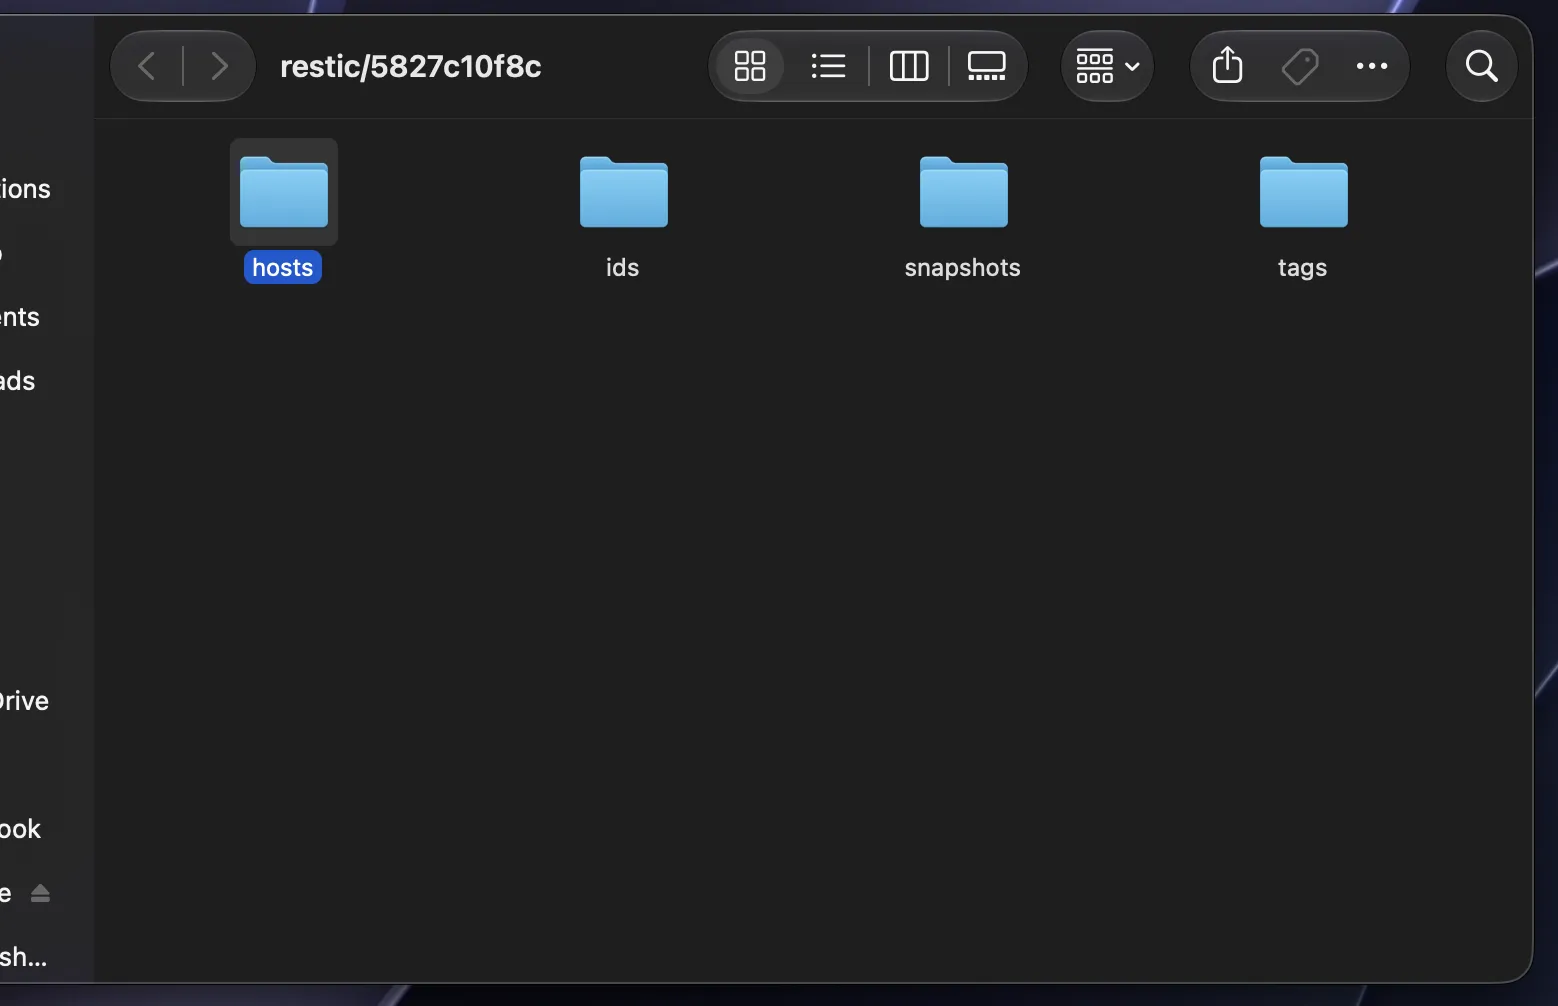
Task: Switch to list view
Action: (x=828, y=66)
